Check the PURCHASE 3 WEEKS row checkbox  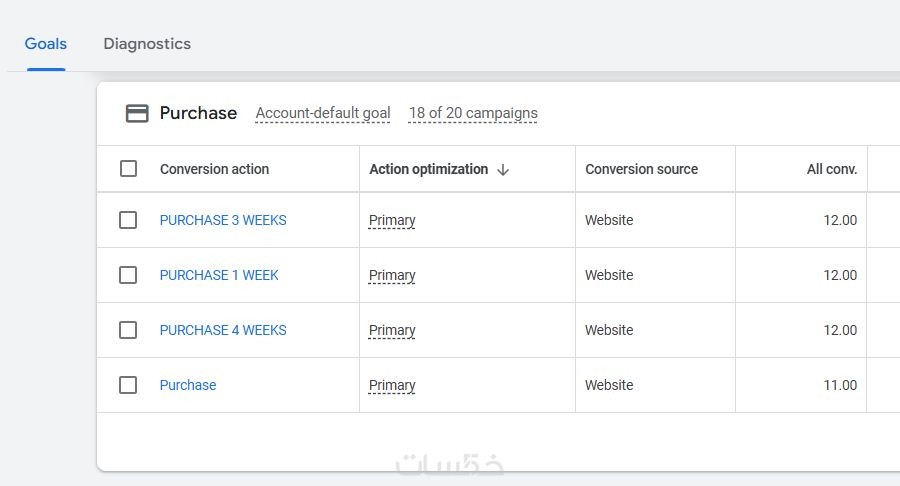click(x=128, y=220)
